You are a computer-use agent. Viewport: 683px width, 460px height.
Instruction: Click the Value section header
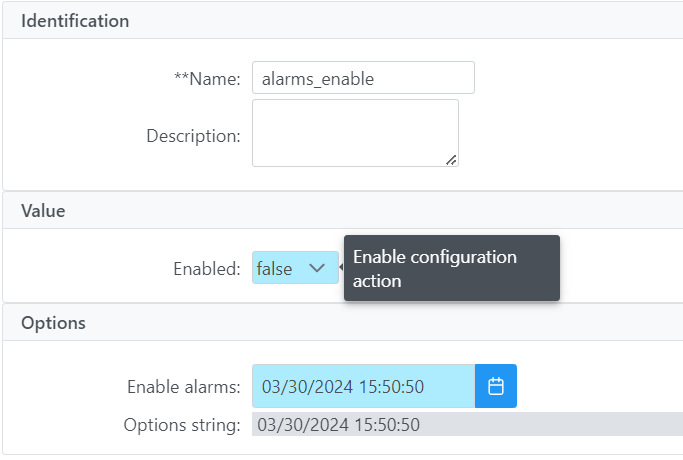43,210
